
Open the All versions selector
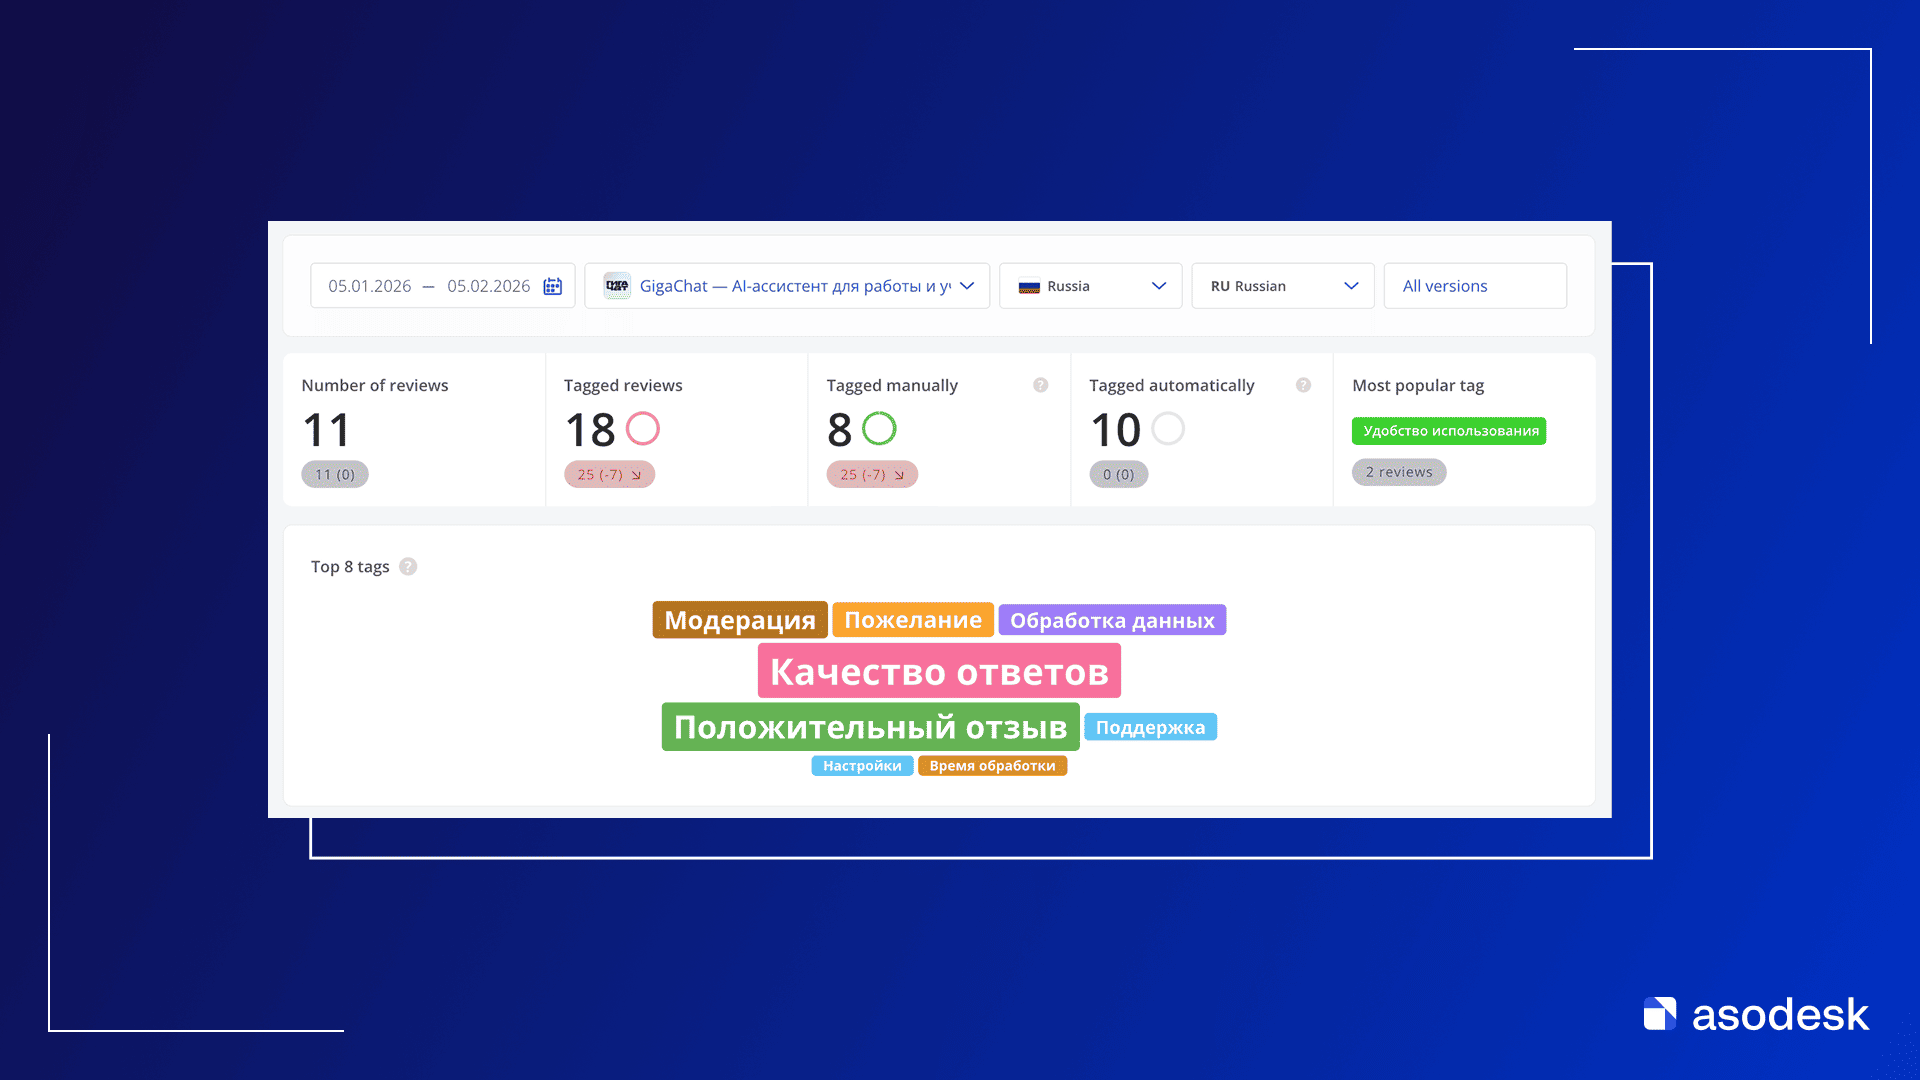(x=1474, y=286)
